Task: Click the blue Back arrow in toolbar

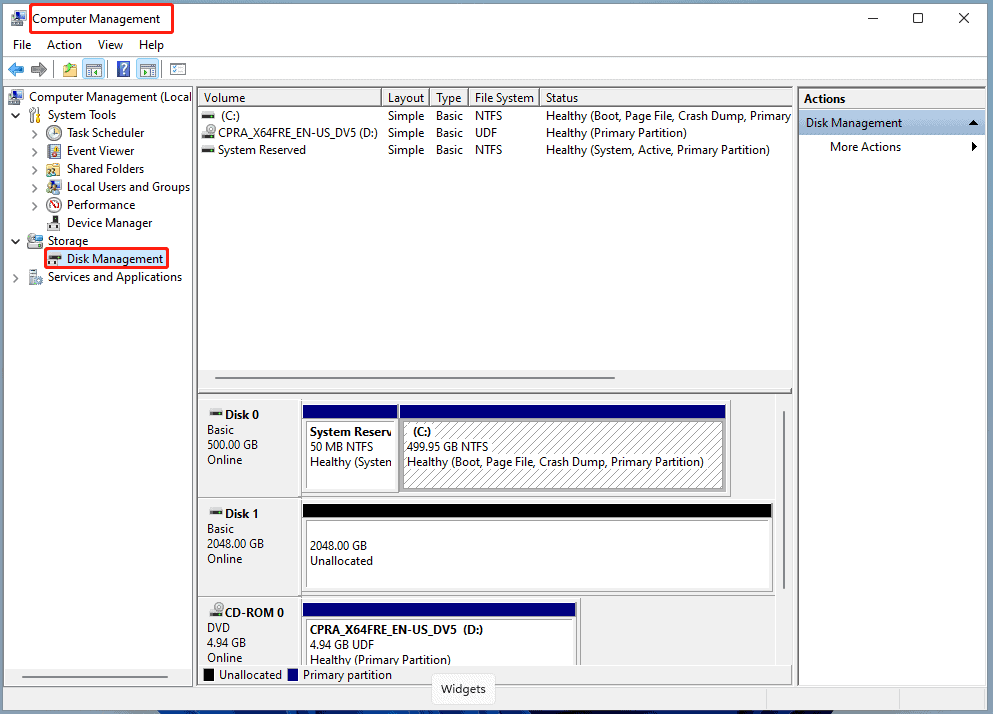Action: pos(16,69)
